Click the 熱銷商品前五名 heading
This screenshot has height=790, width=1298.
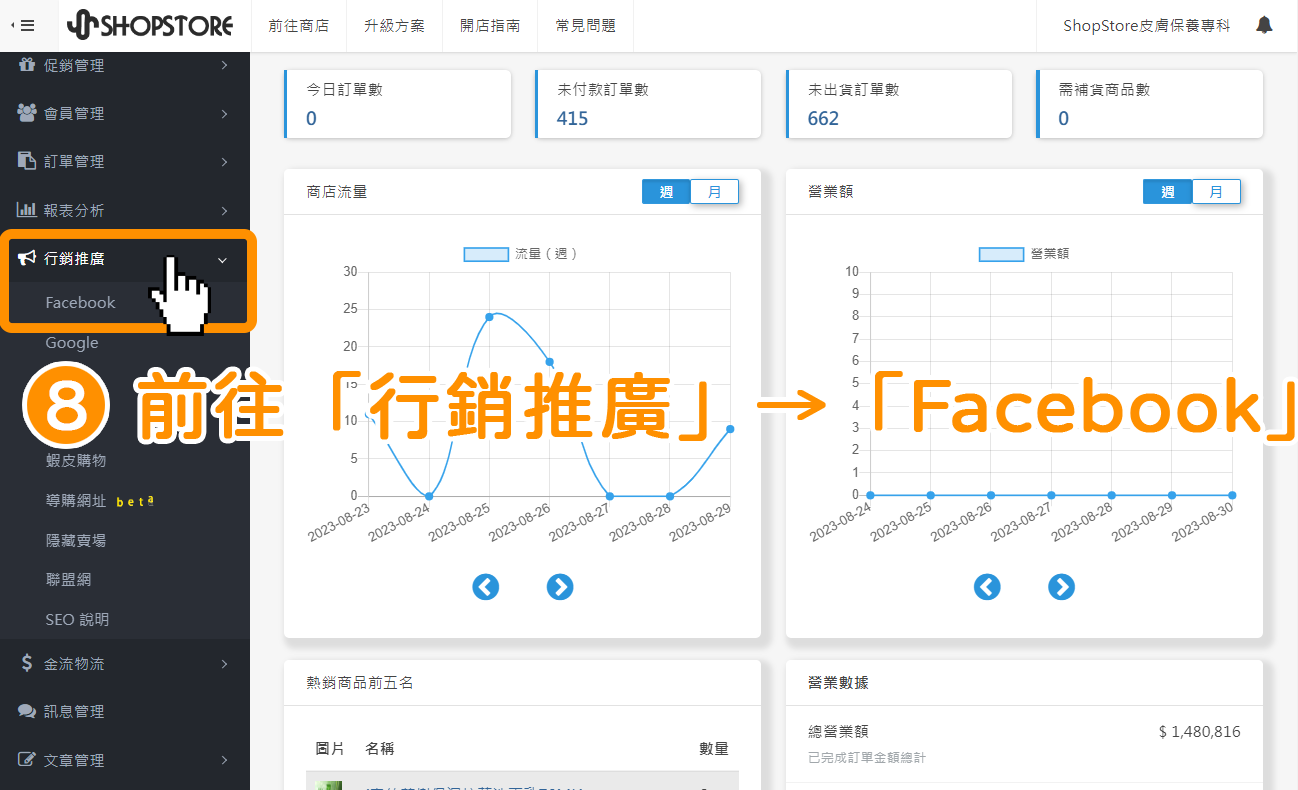360,683
